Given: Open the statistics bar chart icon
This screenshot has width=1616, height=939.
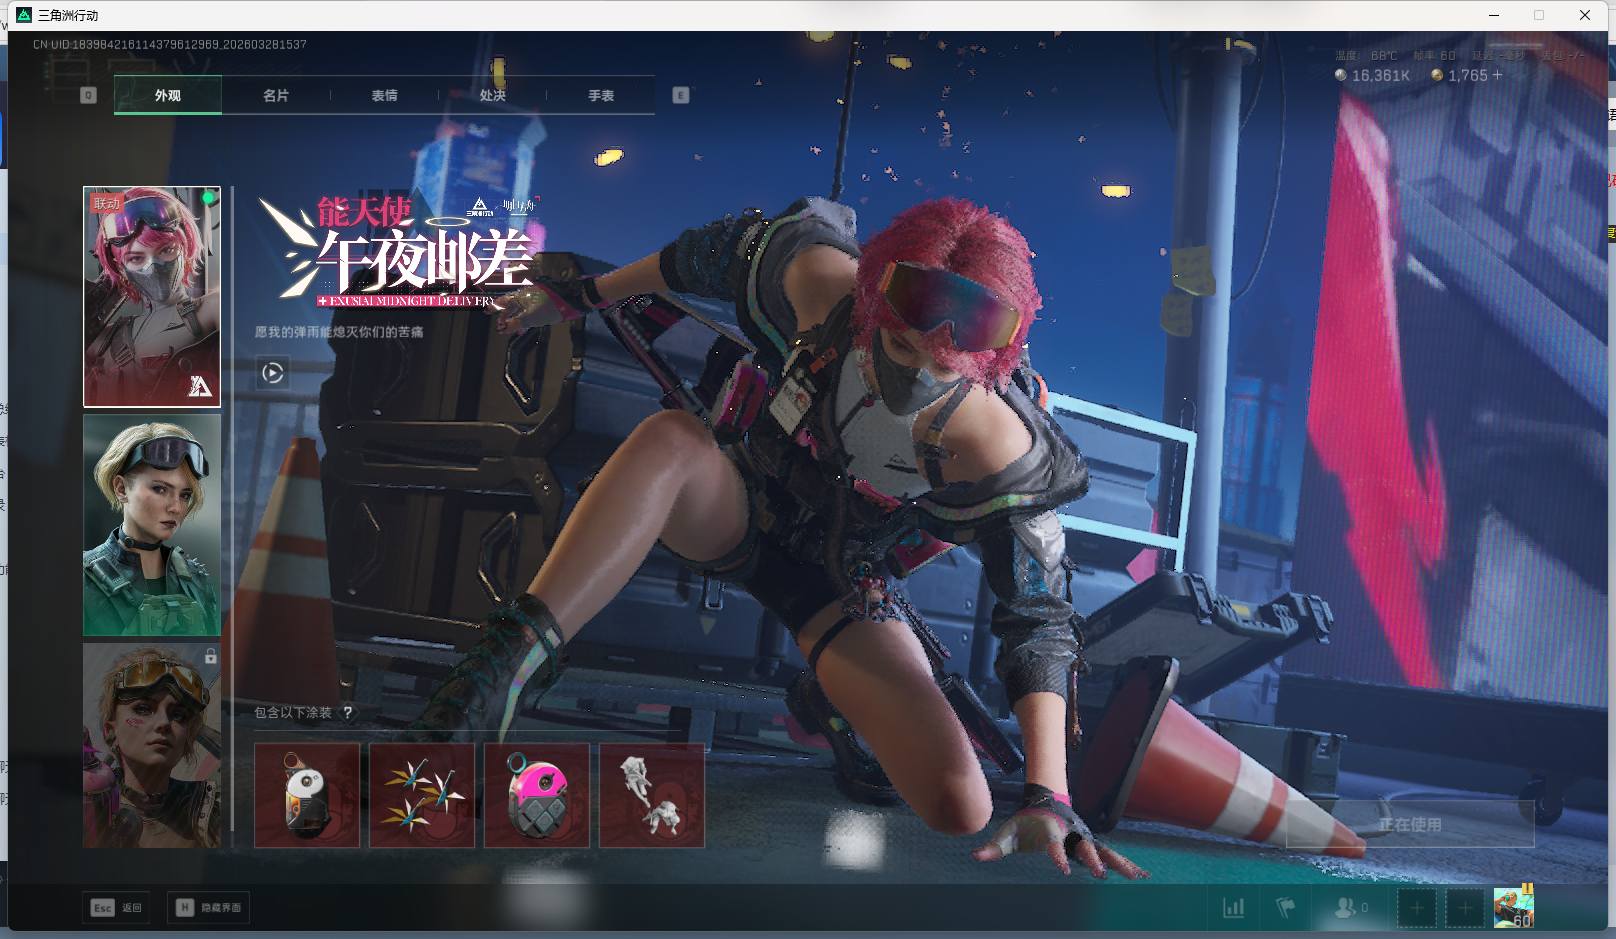Looking at the screenshot, I should click(1234, 908).
